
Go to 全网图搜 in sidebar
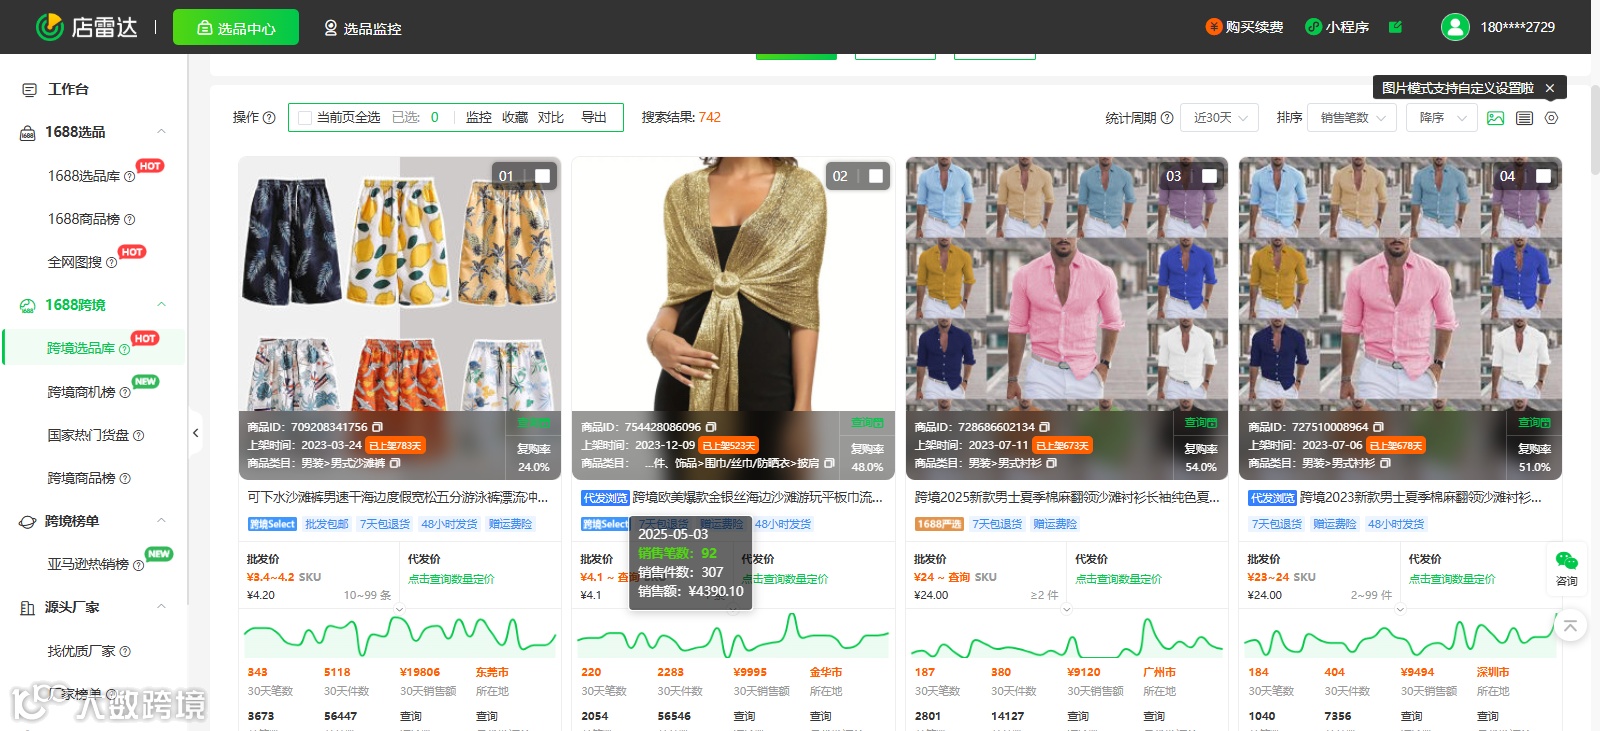click(75, 262)
